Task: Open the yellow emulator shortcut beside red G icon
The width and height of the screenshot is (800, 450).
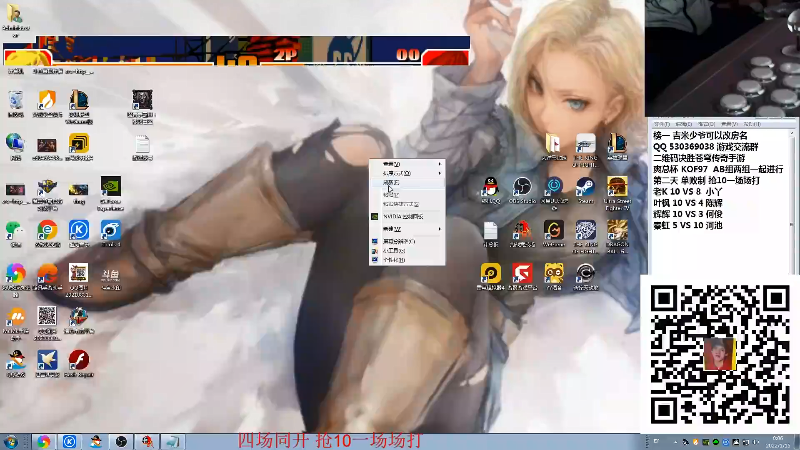Action: pos(490,277)
